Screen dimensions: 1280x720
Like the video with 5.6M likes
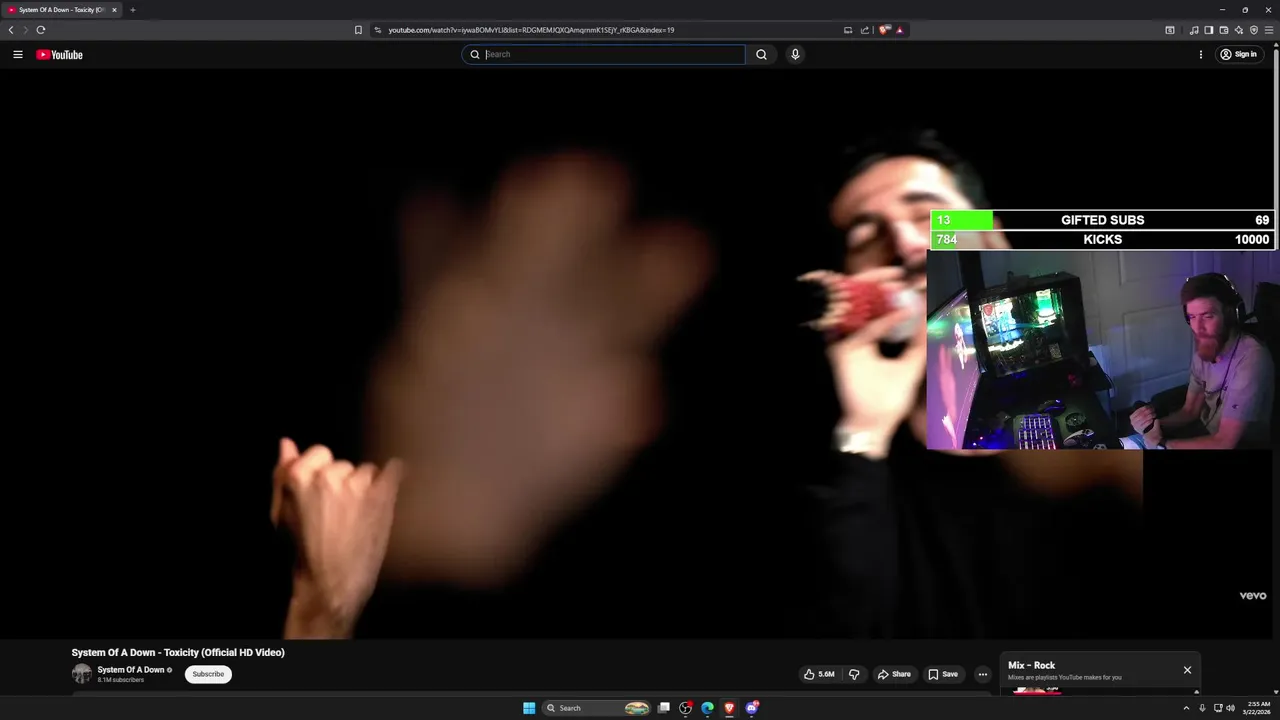[819, 674]
